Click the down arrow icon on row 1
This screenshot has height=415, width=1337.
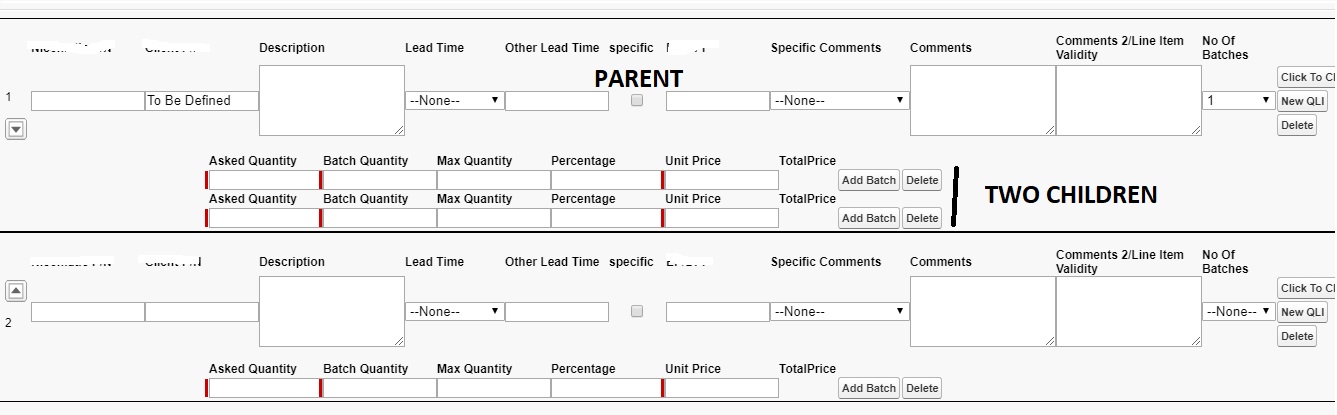(x=16, y=129)
